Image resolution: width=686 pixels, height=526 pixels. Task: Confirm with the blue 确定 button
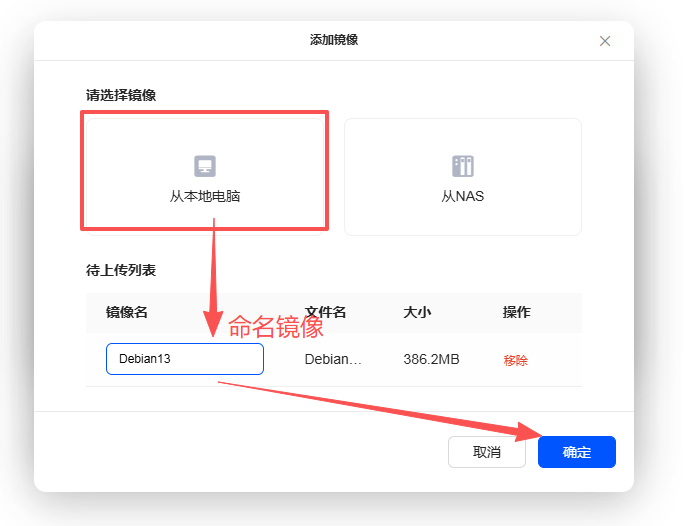576,452
